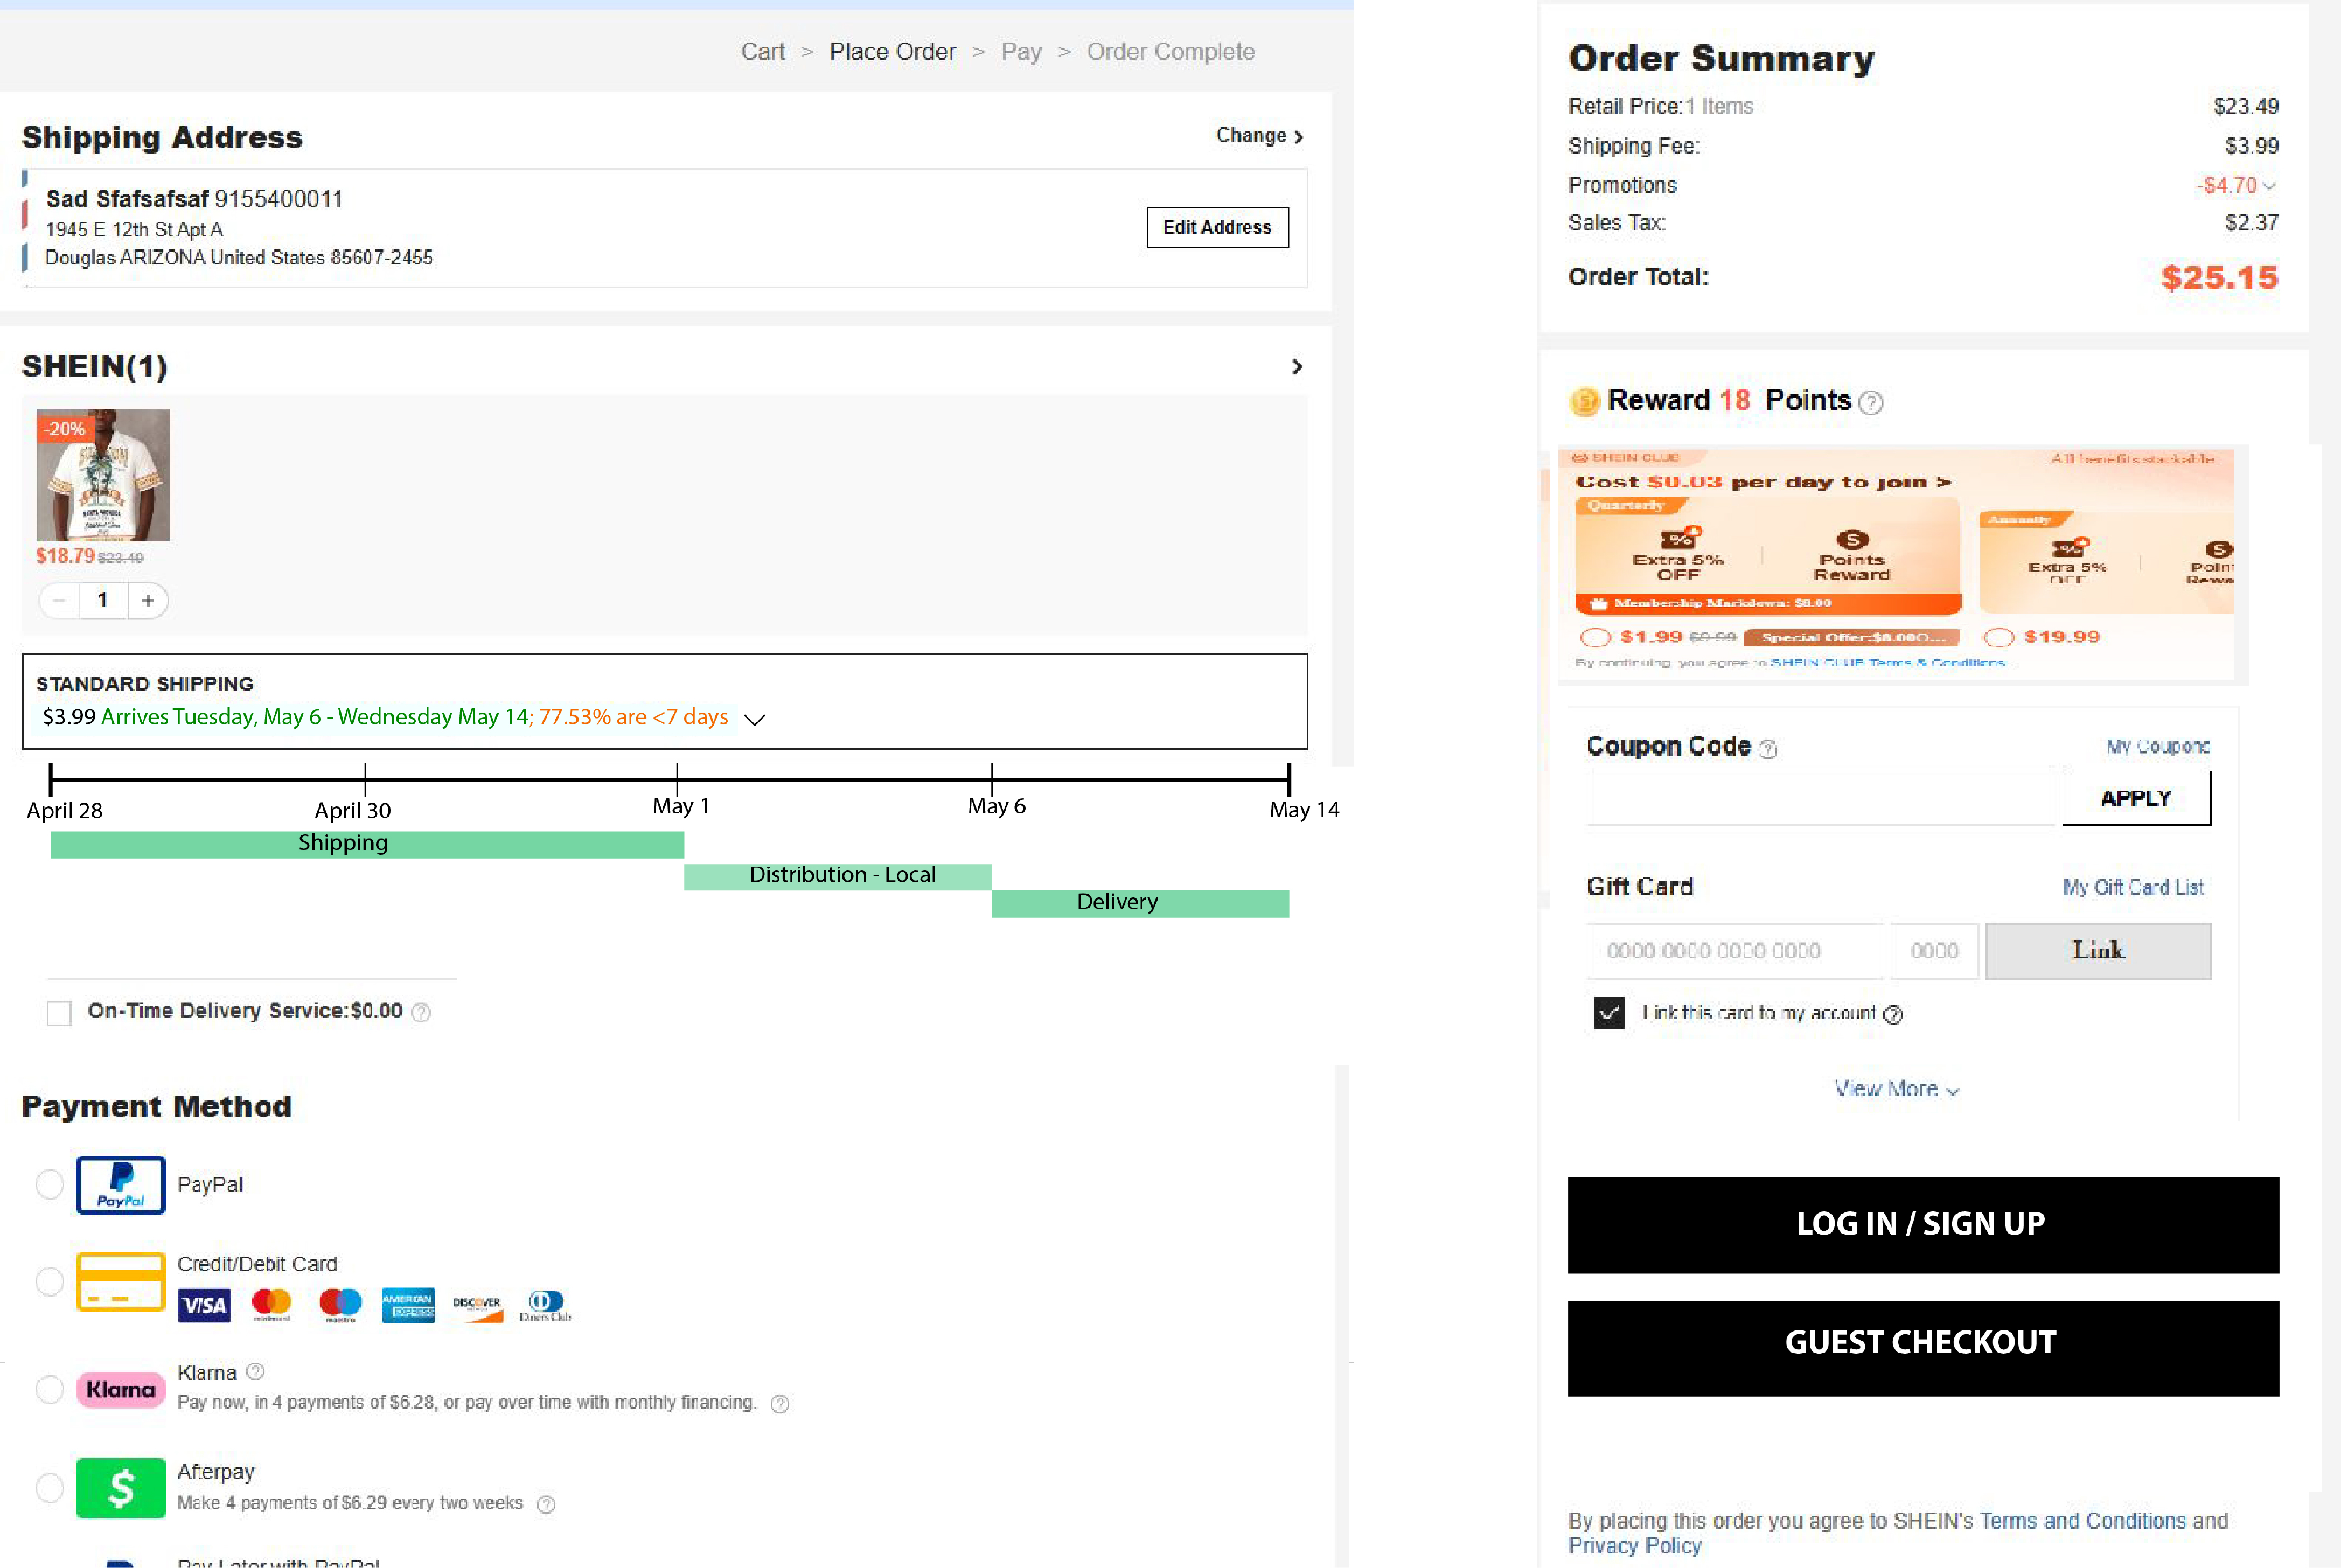Select Afterpay payment radio button
The height and width of the screenshot is (1568, 2341).
(49, 1488)
